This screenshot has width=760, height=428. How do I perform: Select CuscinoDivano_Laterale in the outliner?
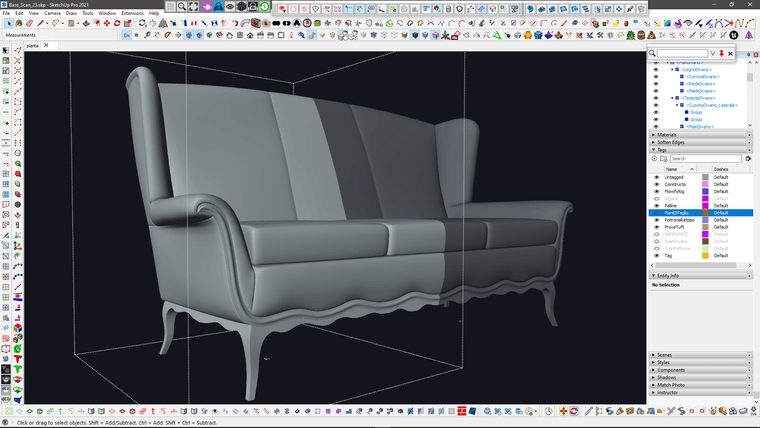click(714, 105)
